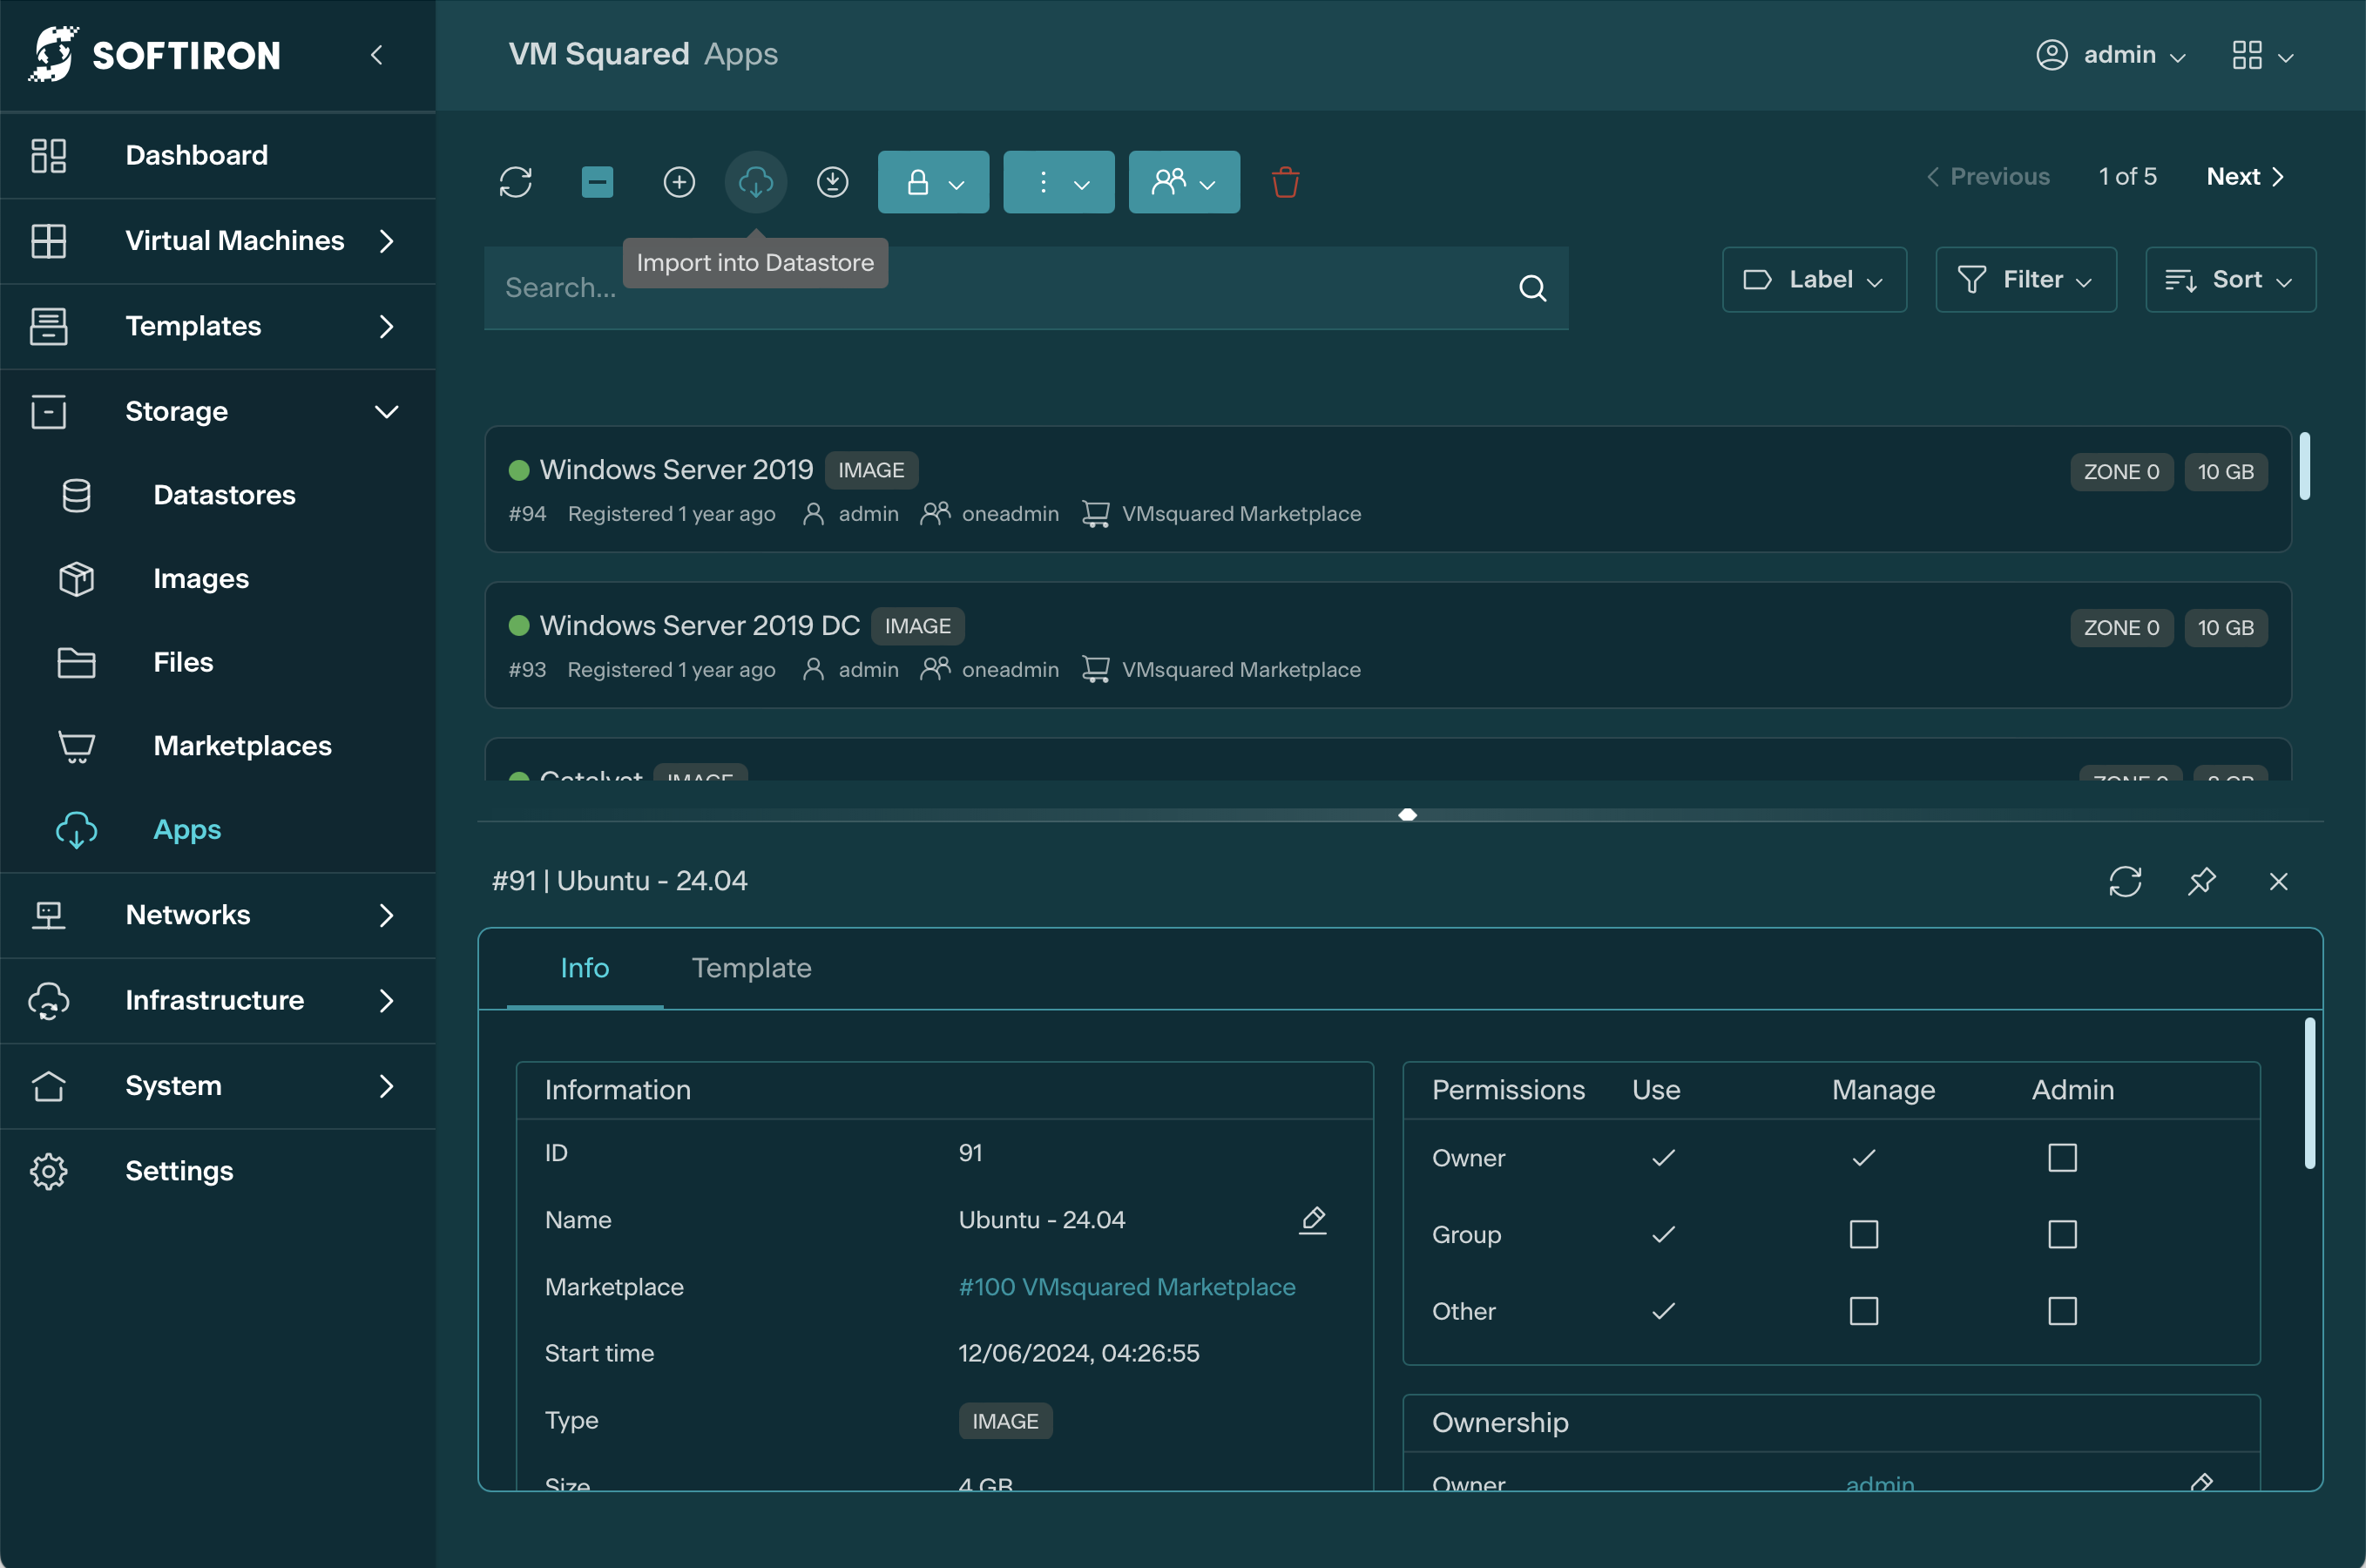This screenshot has height=1568, width=2366.
Task: Open the #100 VMsquared Marketplace link
Action: click(1126, 1287)
